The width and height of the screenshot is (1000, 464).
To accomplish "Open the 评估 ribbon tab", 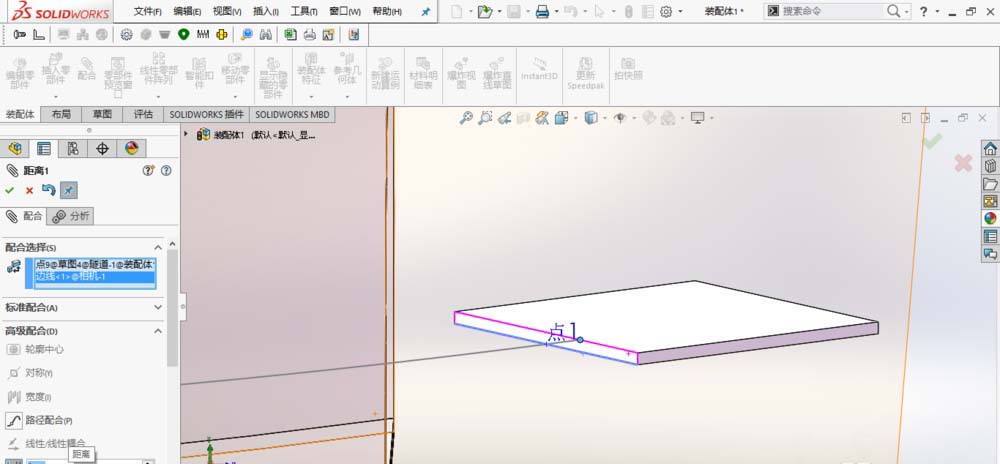I will click(143, 114).
